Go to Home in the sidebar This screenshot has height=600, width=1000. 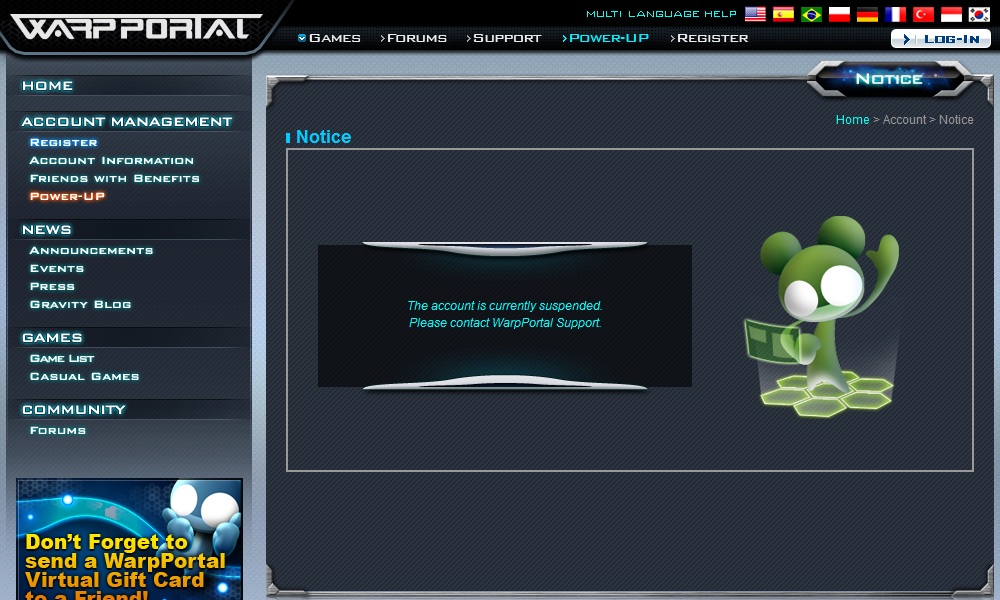[47, 85]
